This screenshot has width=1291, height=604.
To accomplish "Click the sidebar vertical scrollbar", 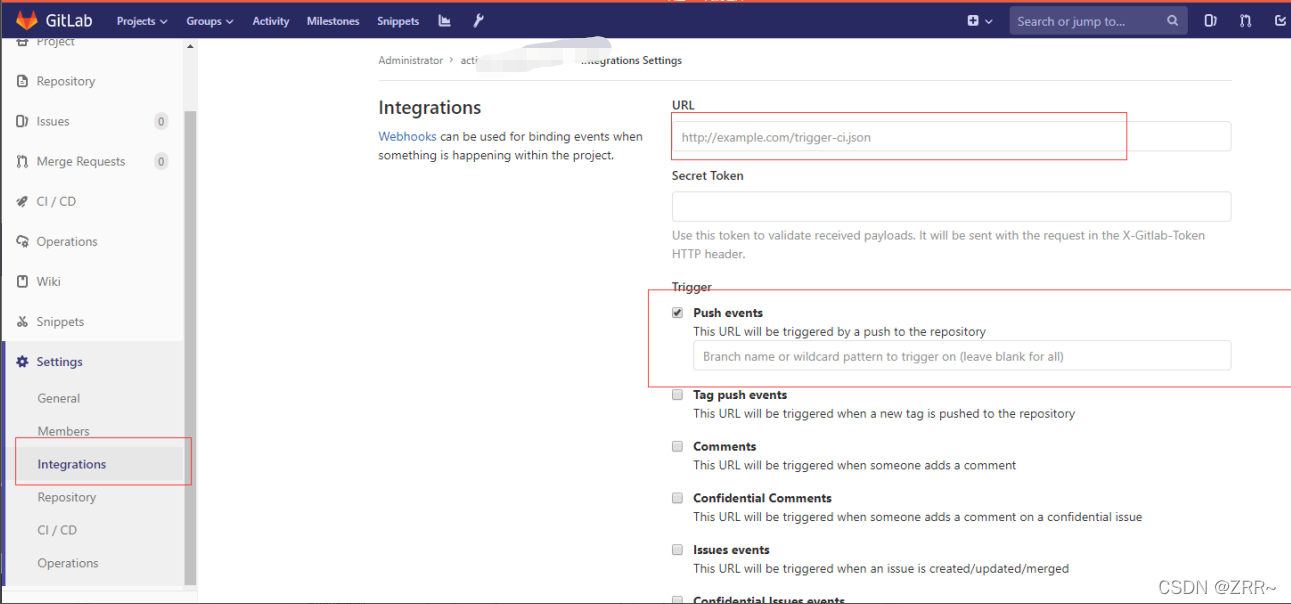I will (x=190, y=346).
